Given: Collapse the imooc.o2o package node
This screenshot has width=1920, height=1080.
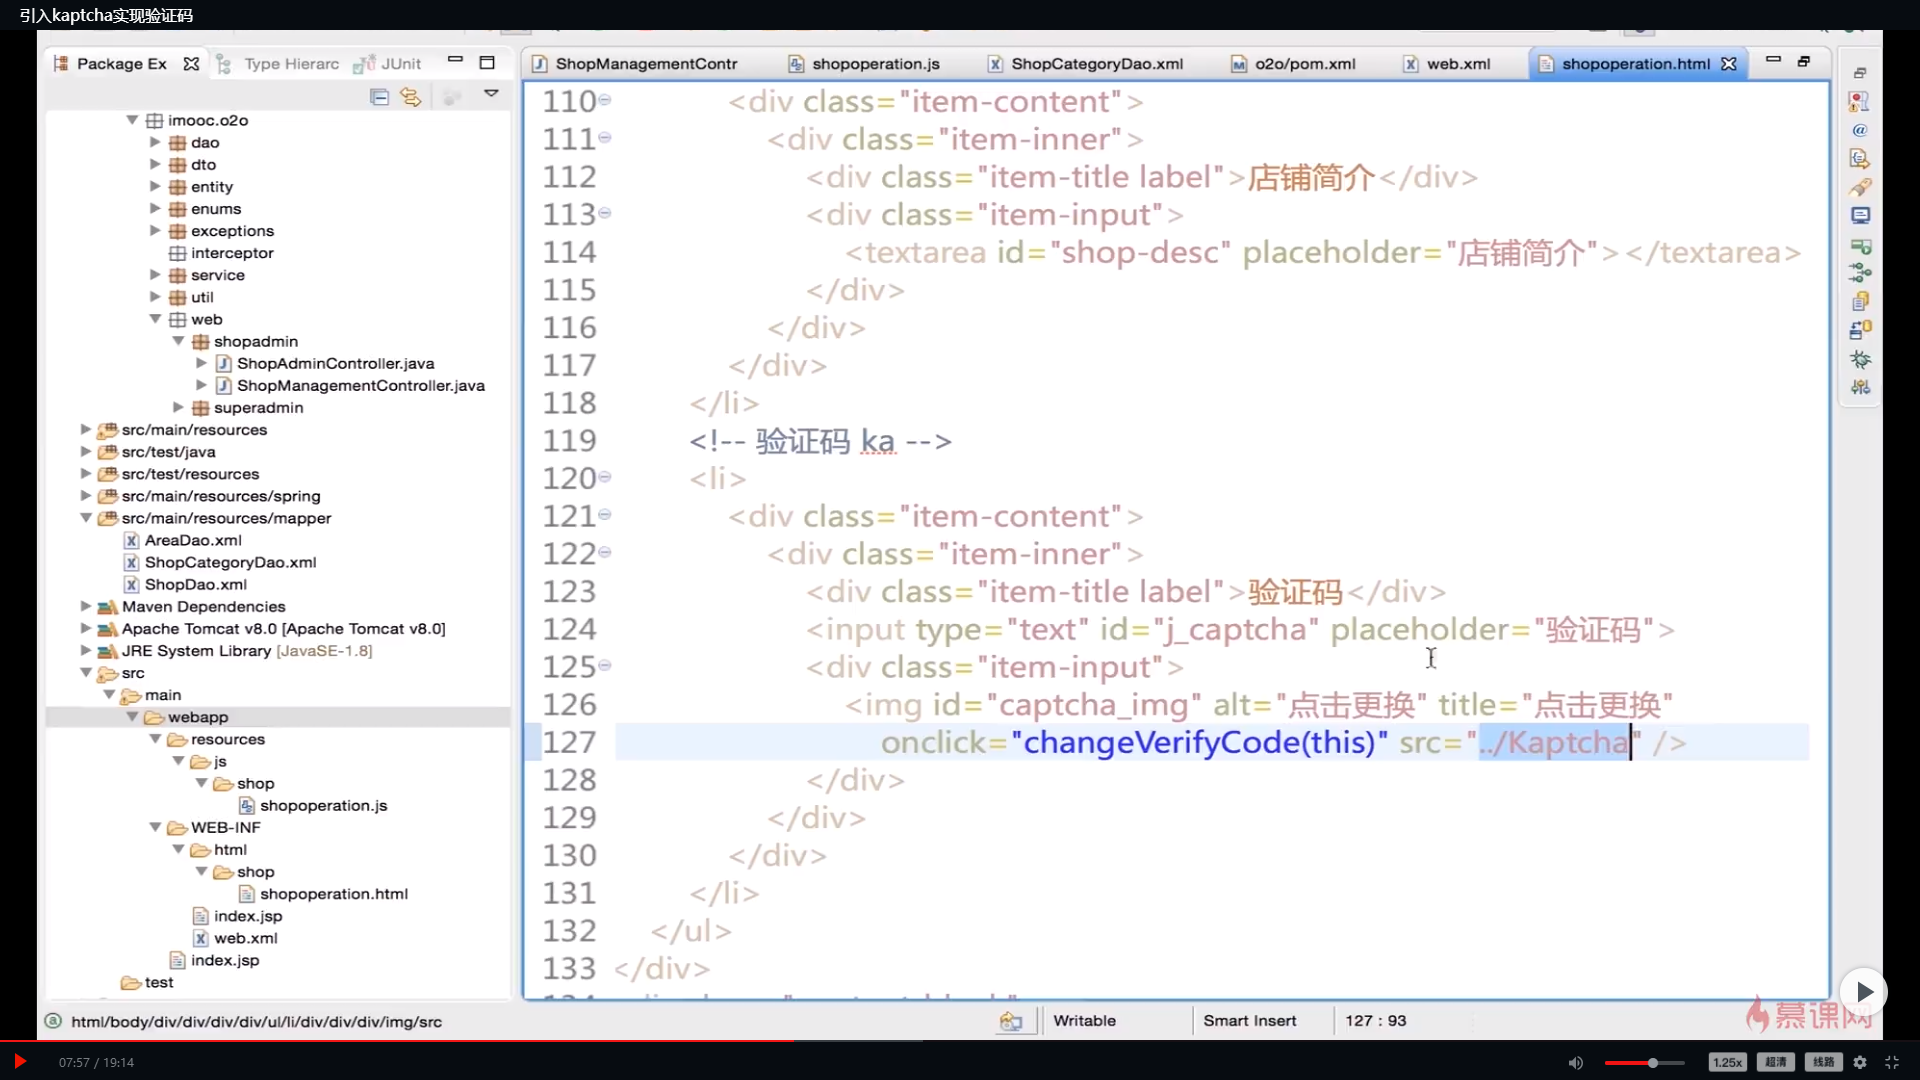Looking at the screenshot, I should (132, 120).
